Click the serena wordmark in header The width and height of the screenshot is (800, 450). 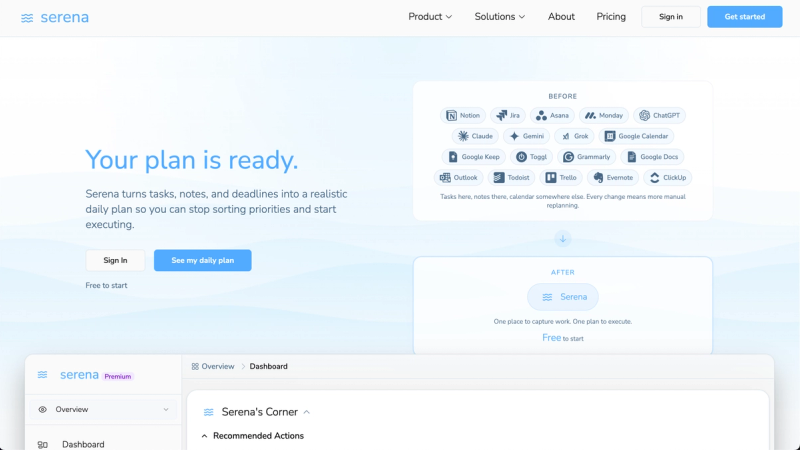click(65, 17)
